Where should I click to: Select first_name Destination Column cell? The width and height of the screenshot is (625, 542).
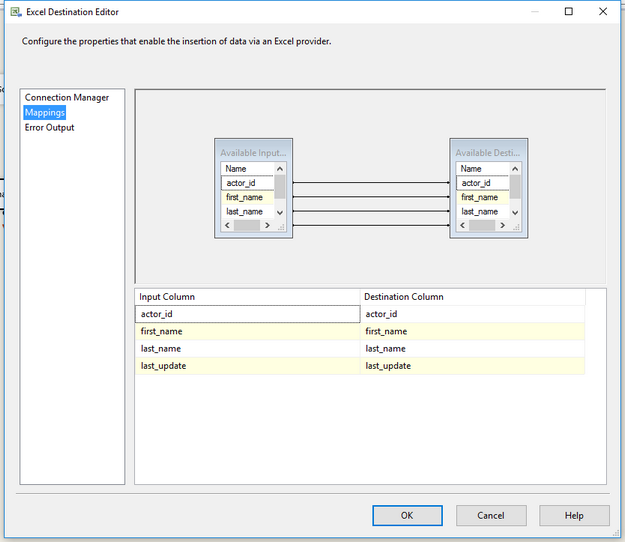473,332
